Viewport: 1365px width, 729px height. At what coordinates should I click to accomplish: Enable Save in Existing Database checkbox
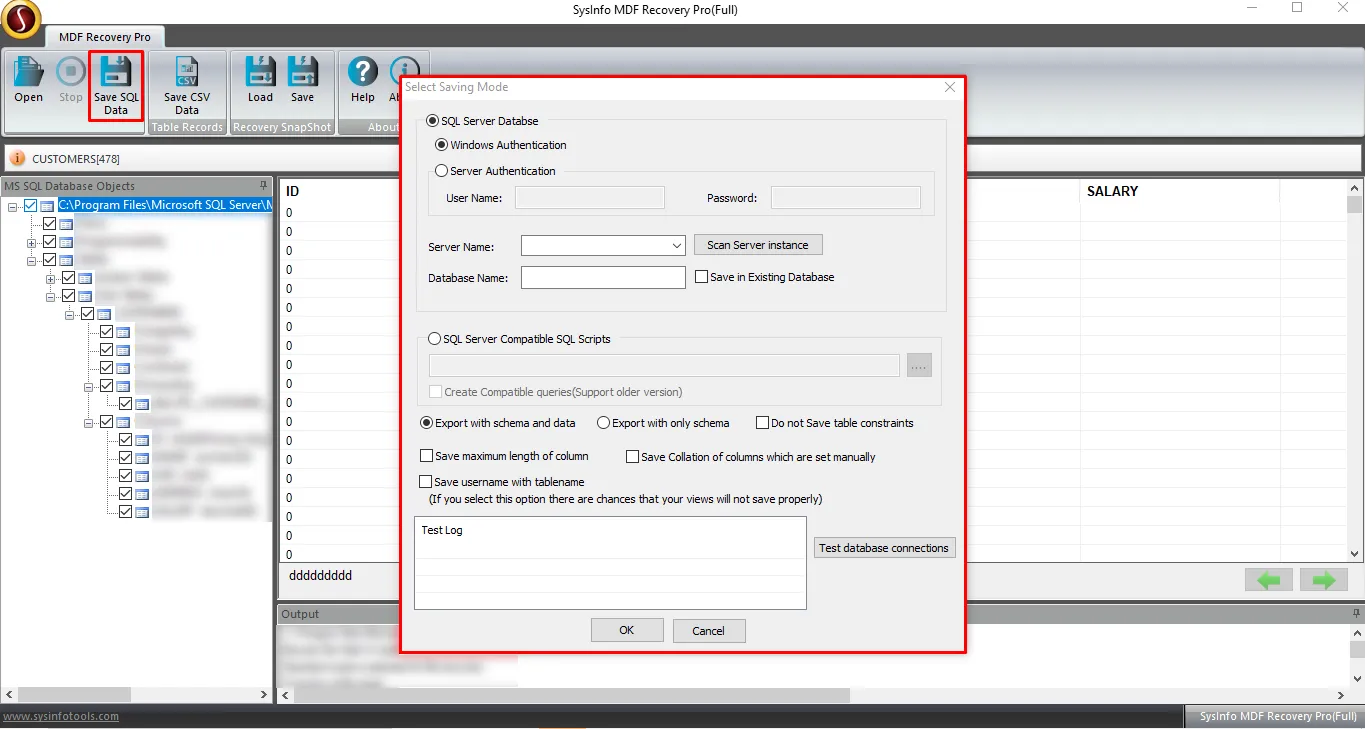point(702,277)
